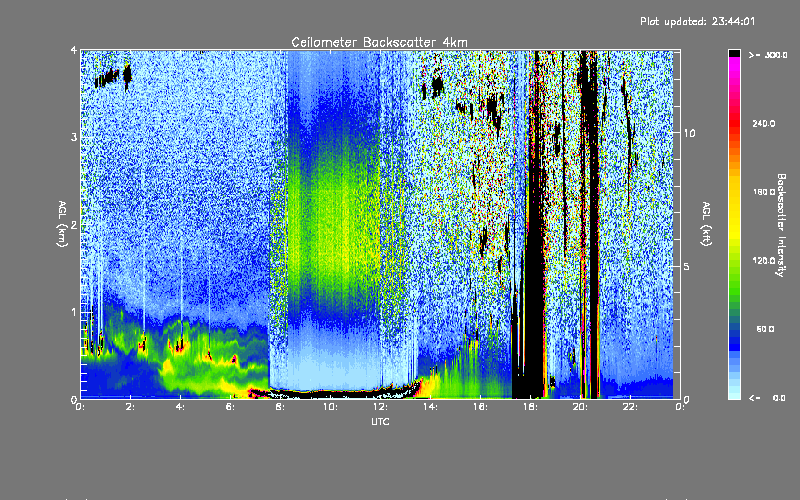800x500 pixels.
Task: Click the '4' tick on the AGL (km) axis
Action: (74, 50)
